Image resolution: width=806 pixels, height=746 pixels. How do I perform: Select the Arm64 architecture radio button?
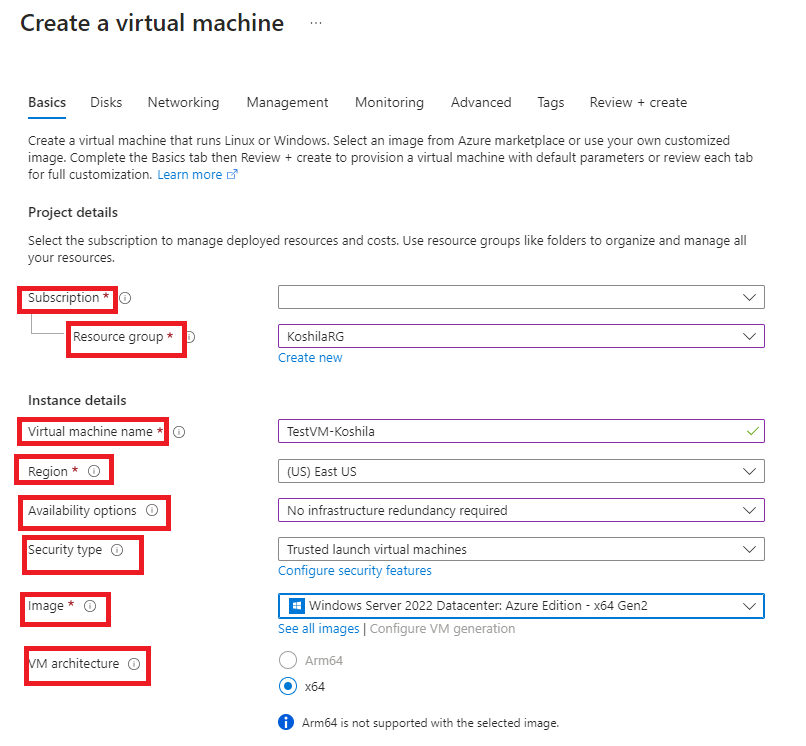point(287,660)
